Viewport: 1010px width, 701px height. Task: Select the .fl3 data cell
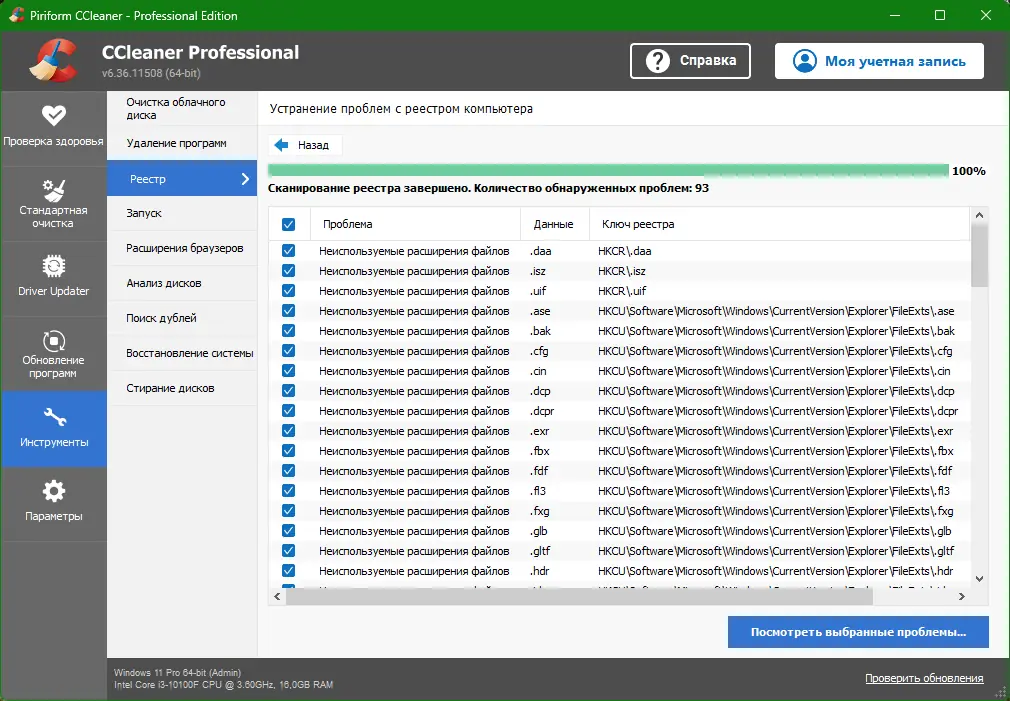click(538, 490)
